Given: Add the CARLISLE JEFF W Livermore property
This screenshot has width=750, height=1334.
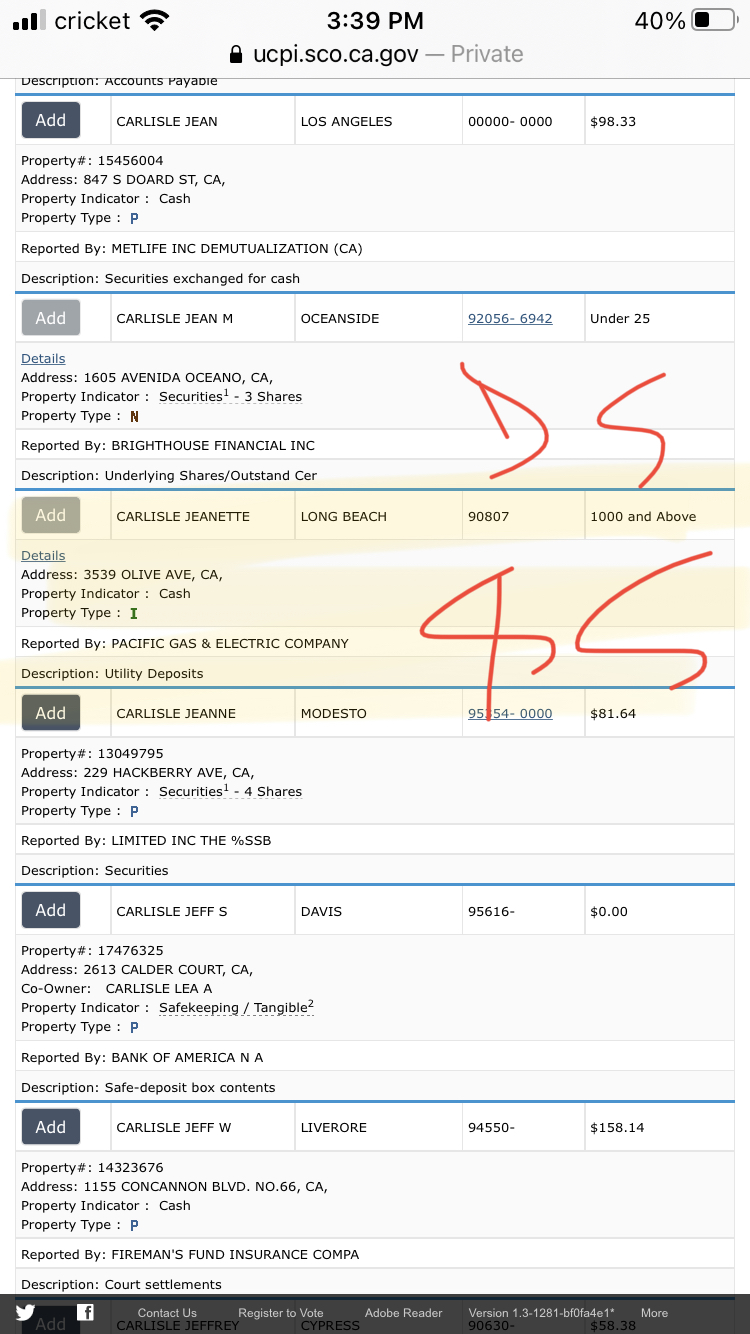Looking at the screenshot, I should pyautogui.click(x=51, y=1127).
